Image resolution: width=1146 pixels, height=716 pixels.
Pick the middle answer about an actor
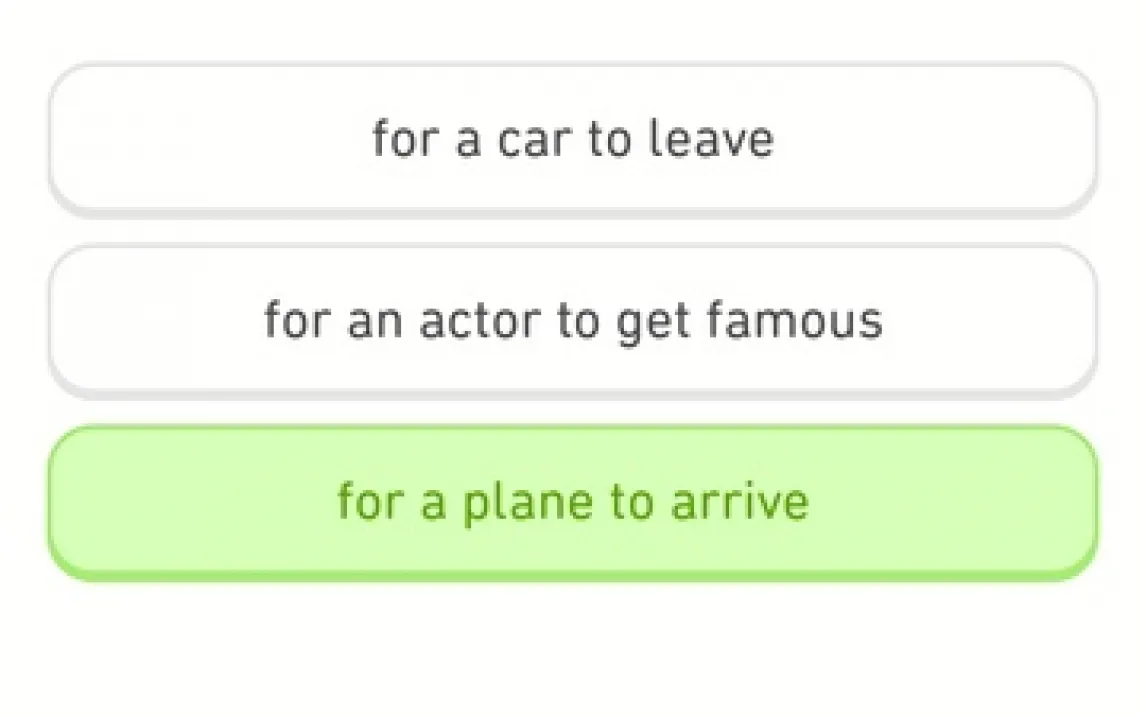(x=573, y=320)
